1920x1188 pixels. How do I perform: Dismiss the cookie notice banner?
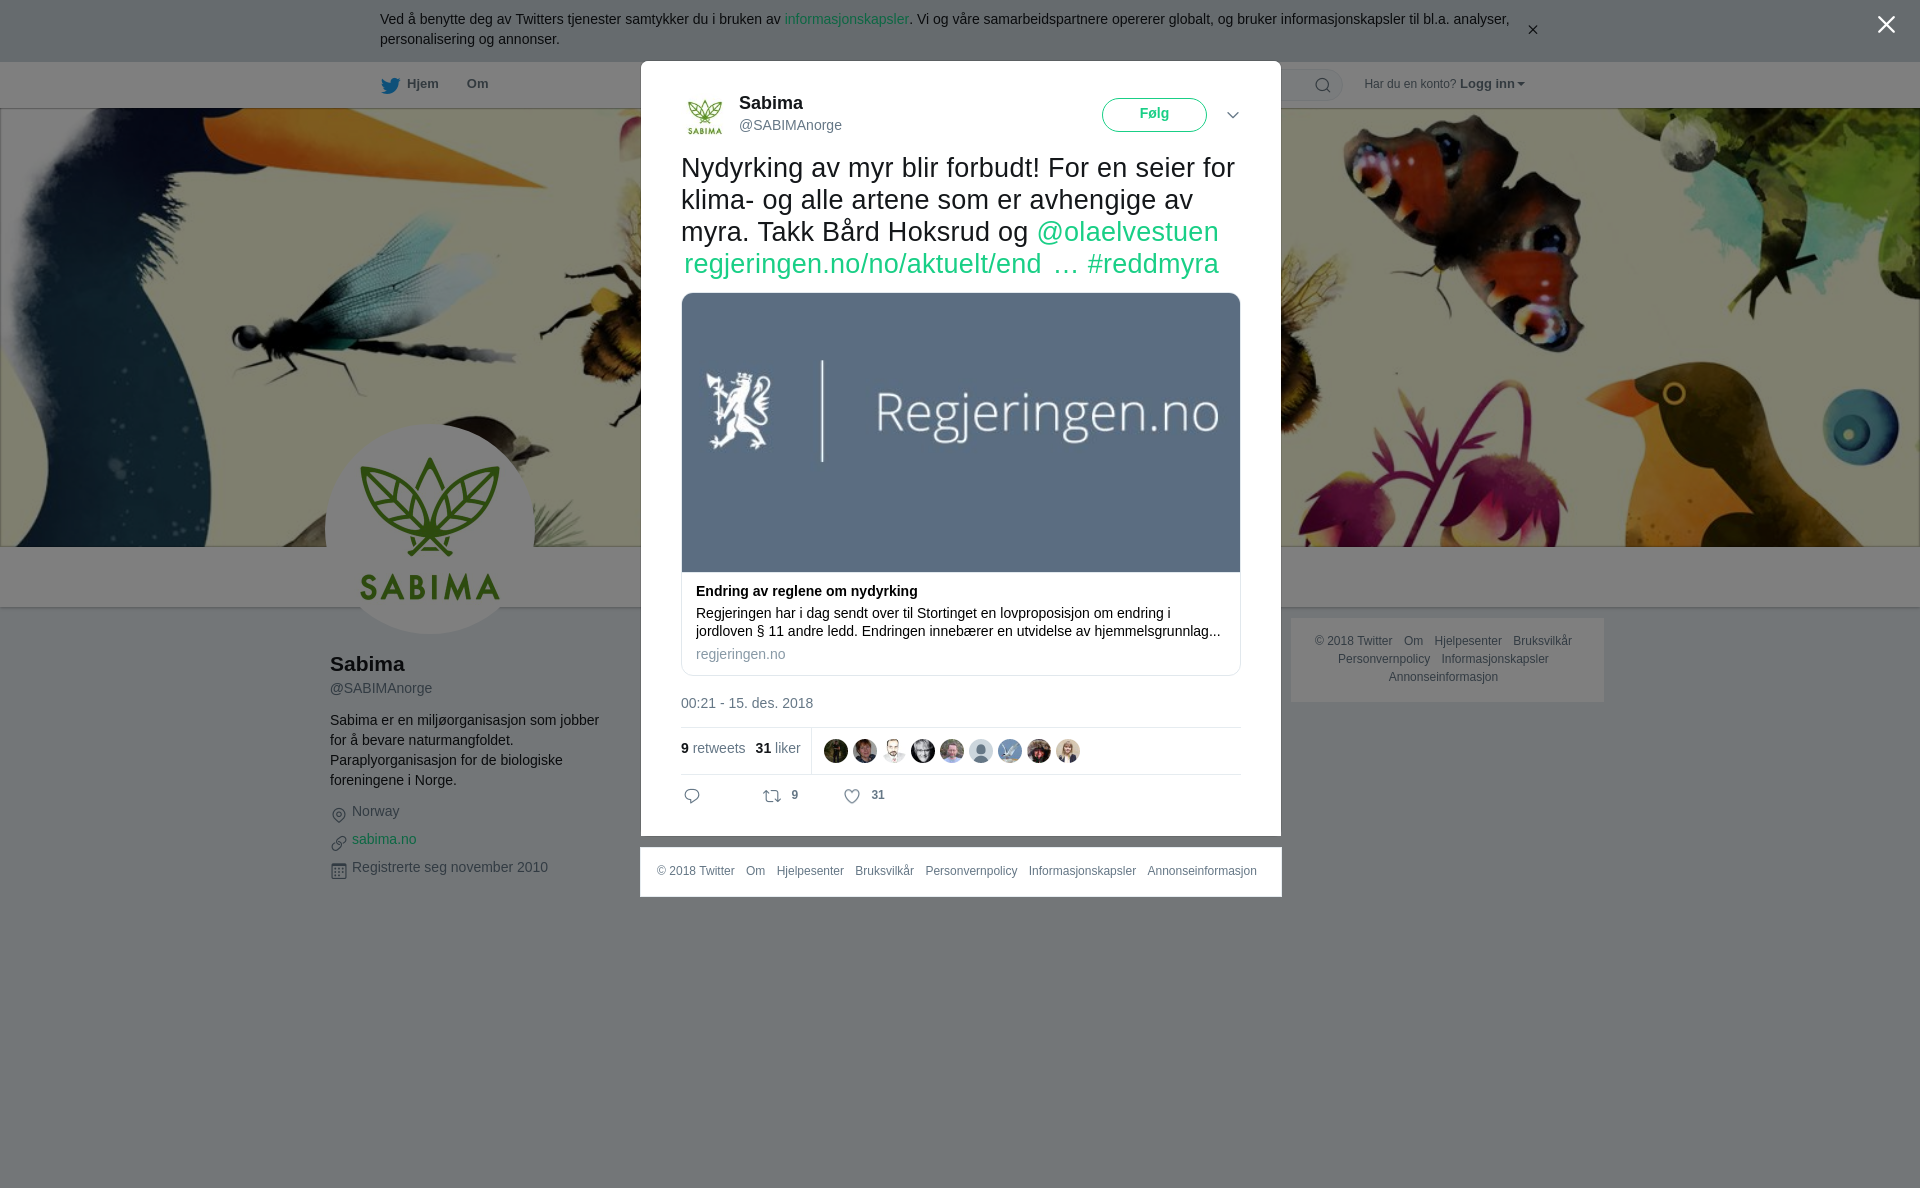click(1532, 30)
